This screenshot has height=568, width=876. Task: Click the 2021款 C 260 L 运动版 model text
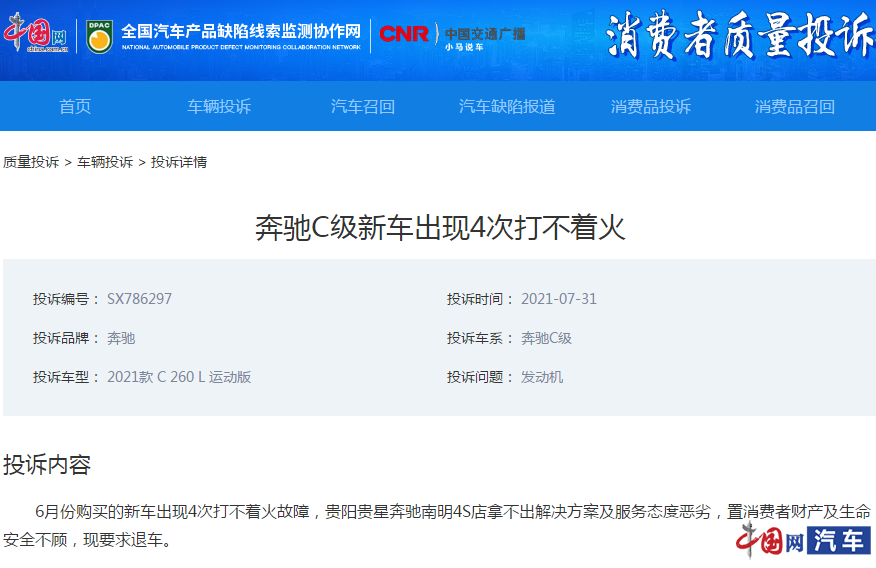click(179, 377)
